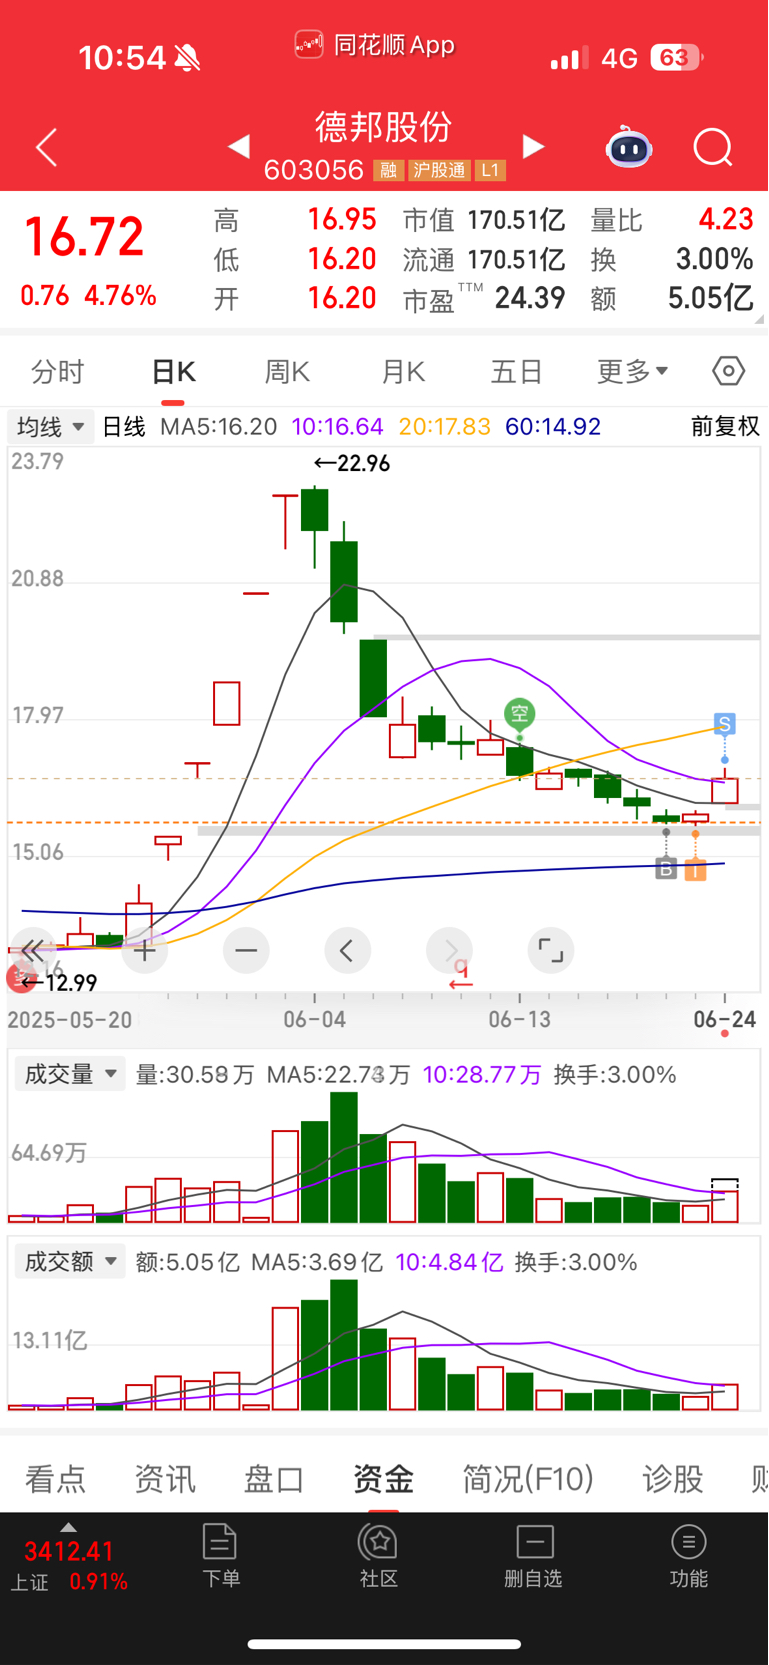The image size is (769, 1665).
Task: Open the 更多 period dropdown
Action: pyautogui.click(x=632, y=372)
